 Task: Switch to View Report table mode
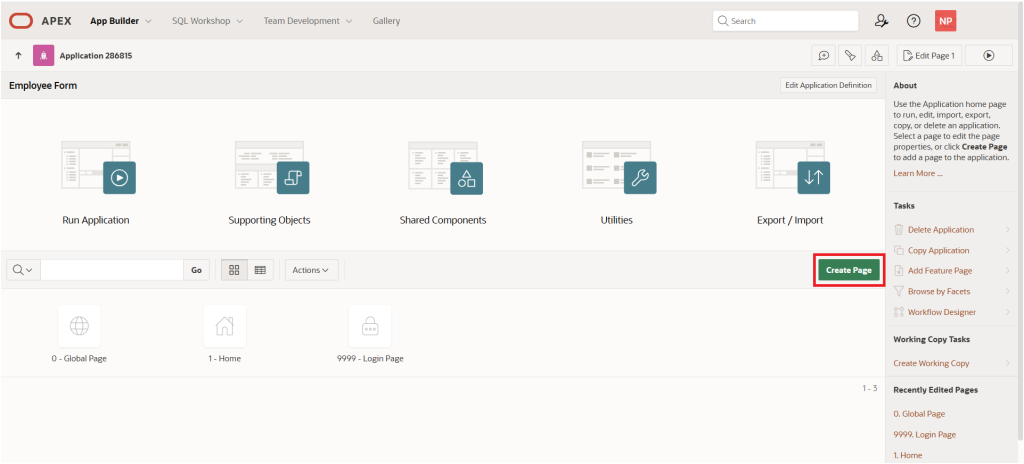(260, 270)
